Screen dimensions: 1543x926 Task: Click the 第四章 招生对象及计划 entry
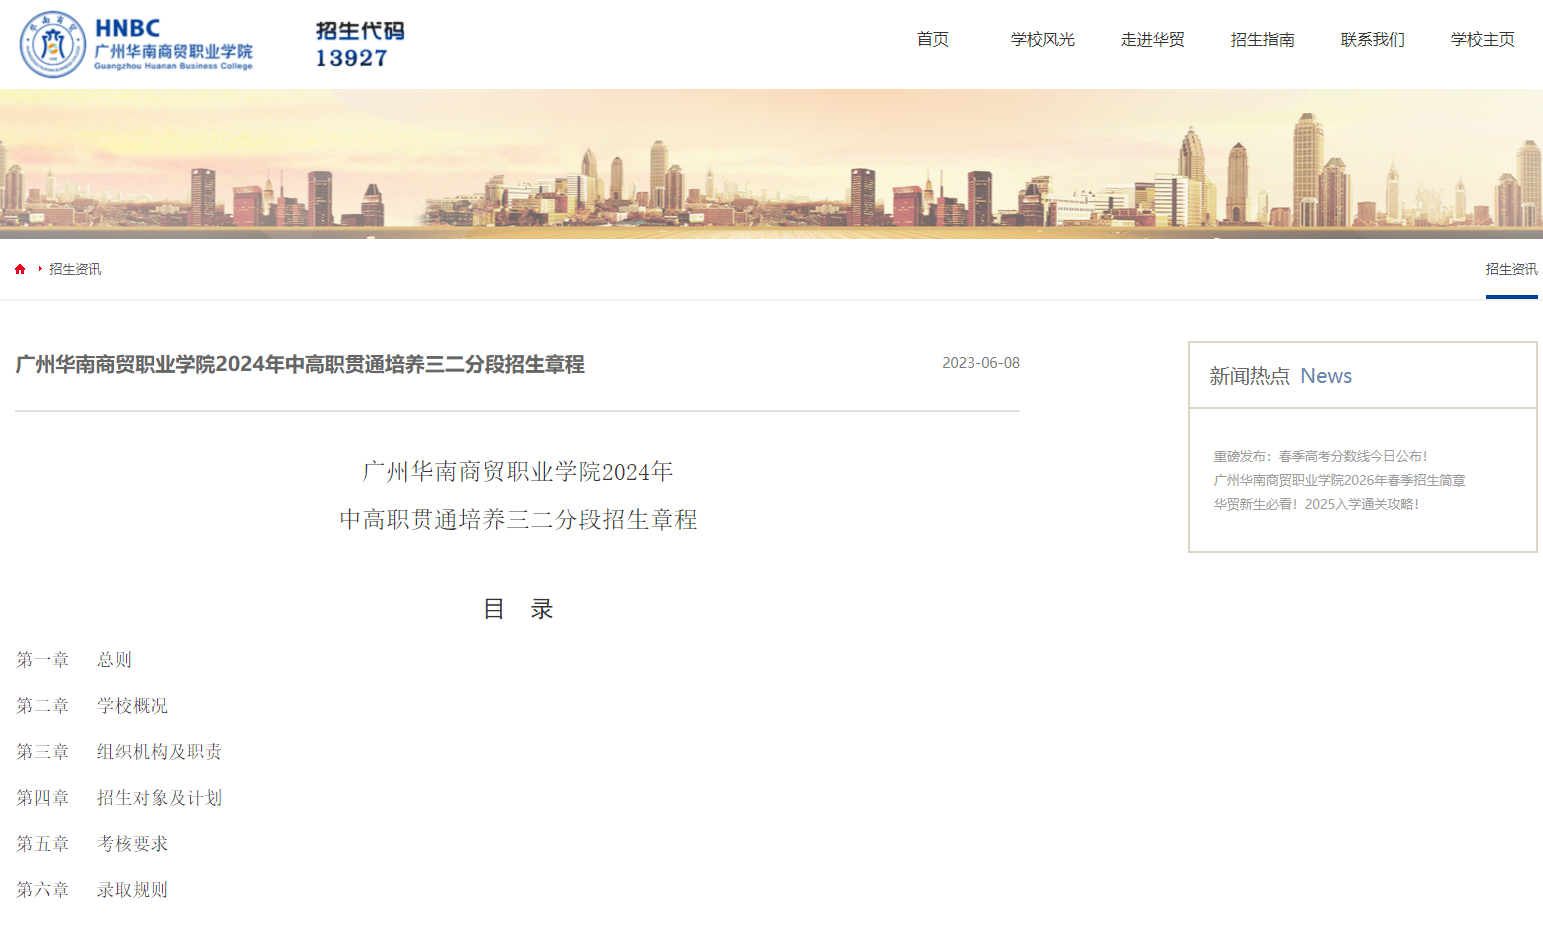click(x=120, y=797)
